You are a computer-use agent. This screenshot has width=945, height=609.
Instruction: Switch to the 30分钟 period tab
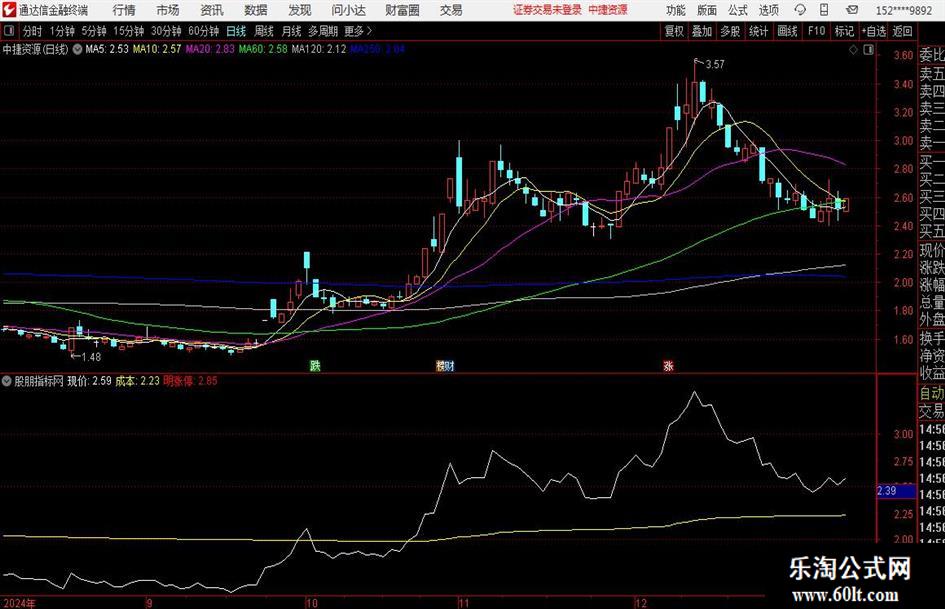coord(166,31)
